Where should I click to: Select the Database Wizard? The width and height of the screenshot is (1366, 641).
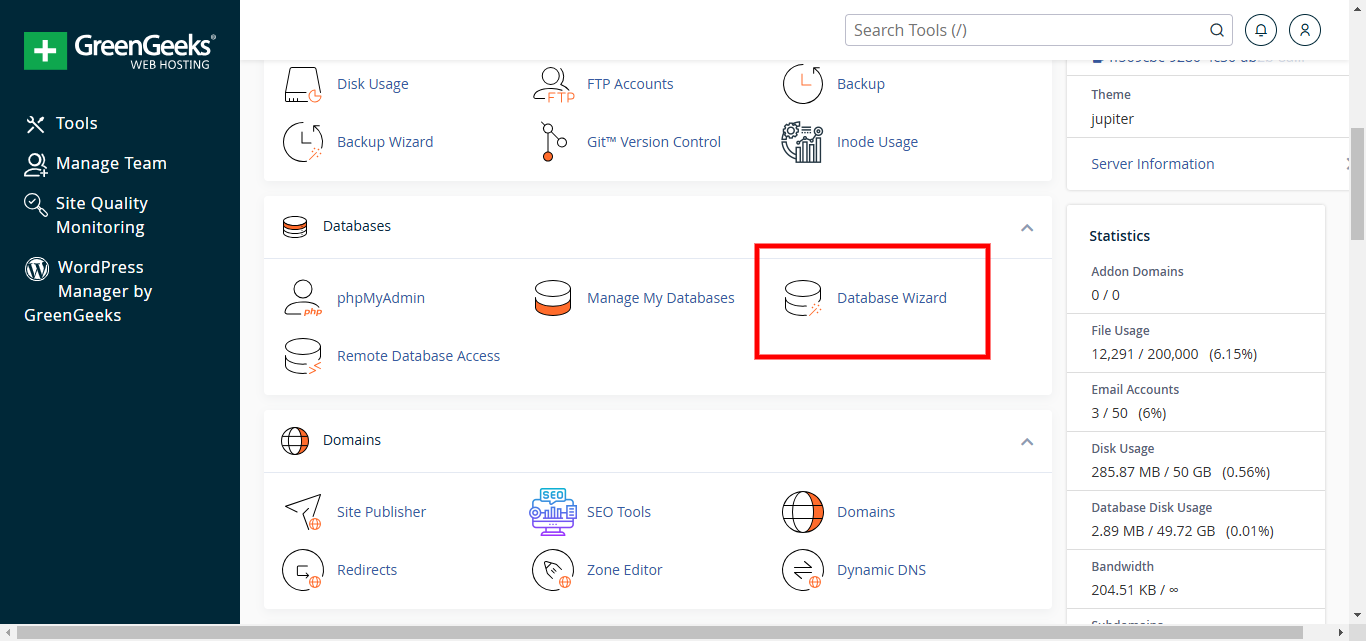(x=891, y=297)
